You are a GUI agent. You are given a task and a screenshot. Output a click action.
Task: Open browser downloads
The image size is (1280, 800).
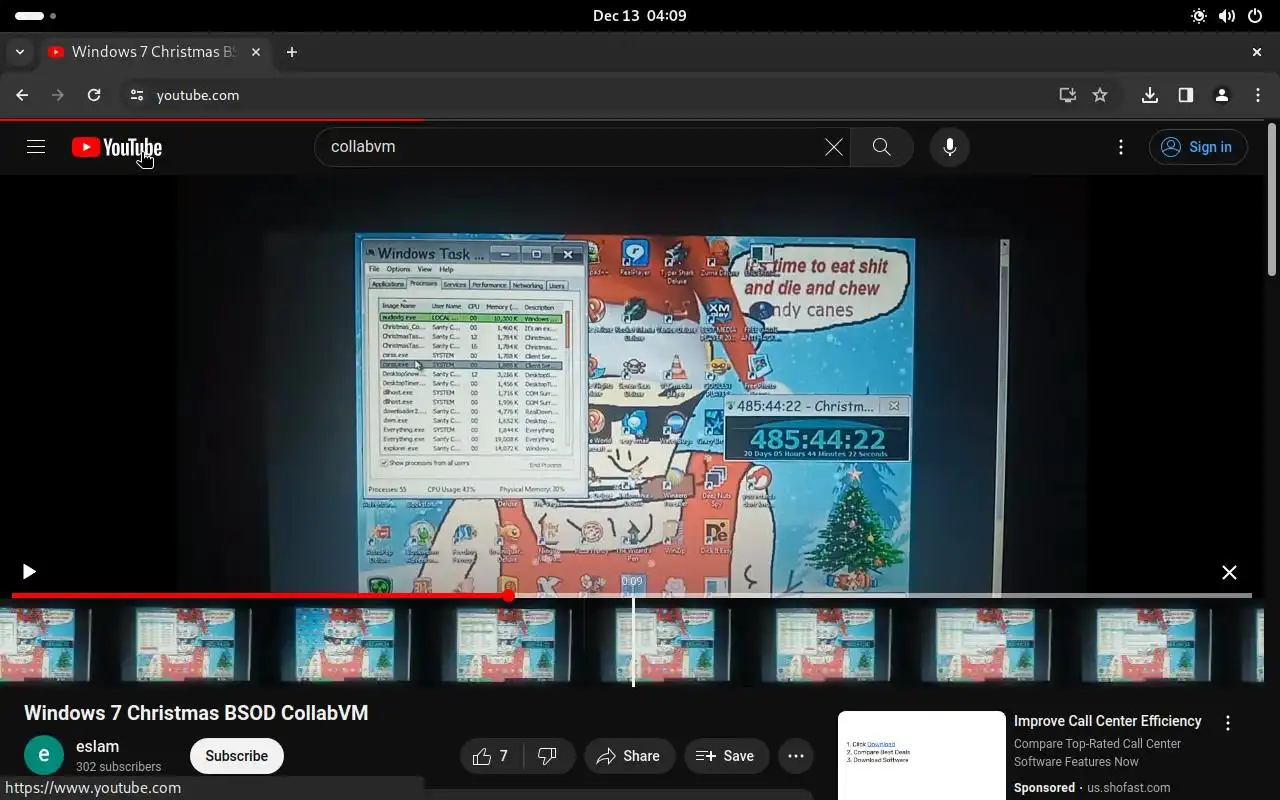[x=1150, y=95]
